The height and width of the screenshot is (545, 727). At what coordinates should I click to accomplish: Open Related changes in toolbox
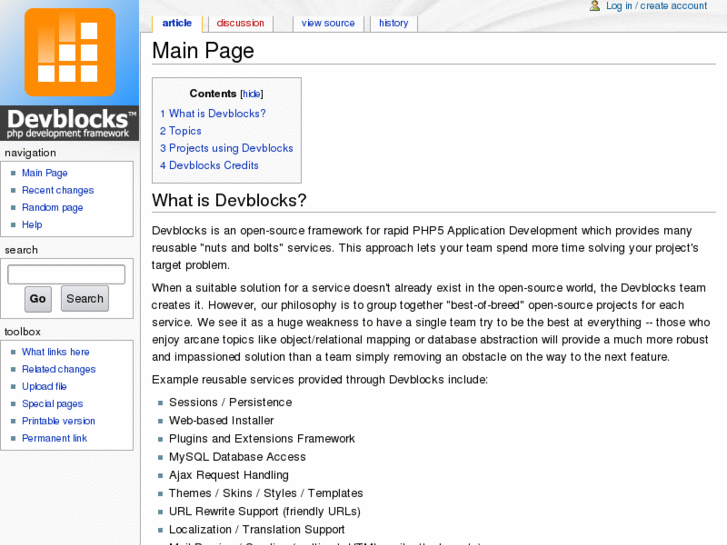[59, 369]
